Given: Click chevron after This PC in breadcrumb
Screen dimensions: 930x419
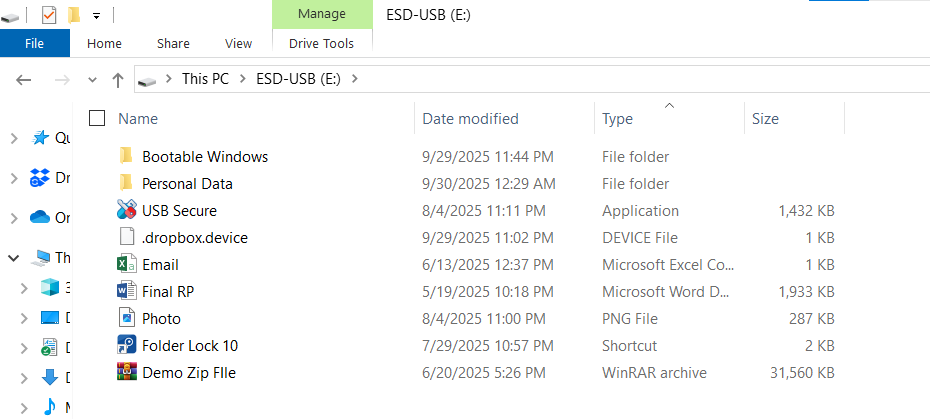Looking at the screenshot, I should click(242, 79).
